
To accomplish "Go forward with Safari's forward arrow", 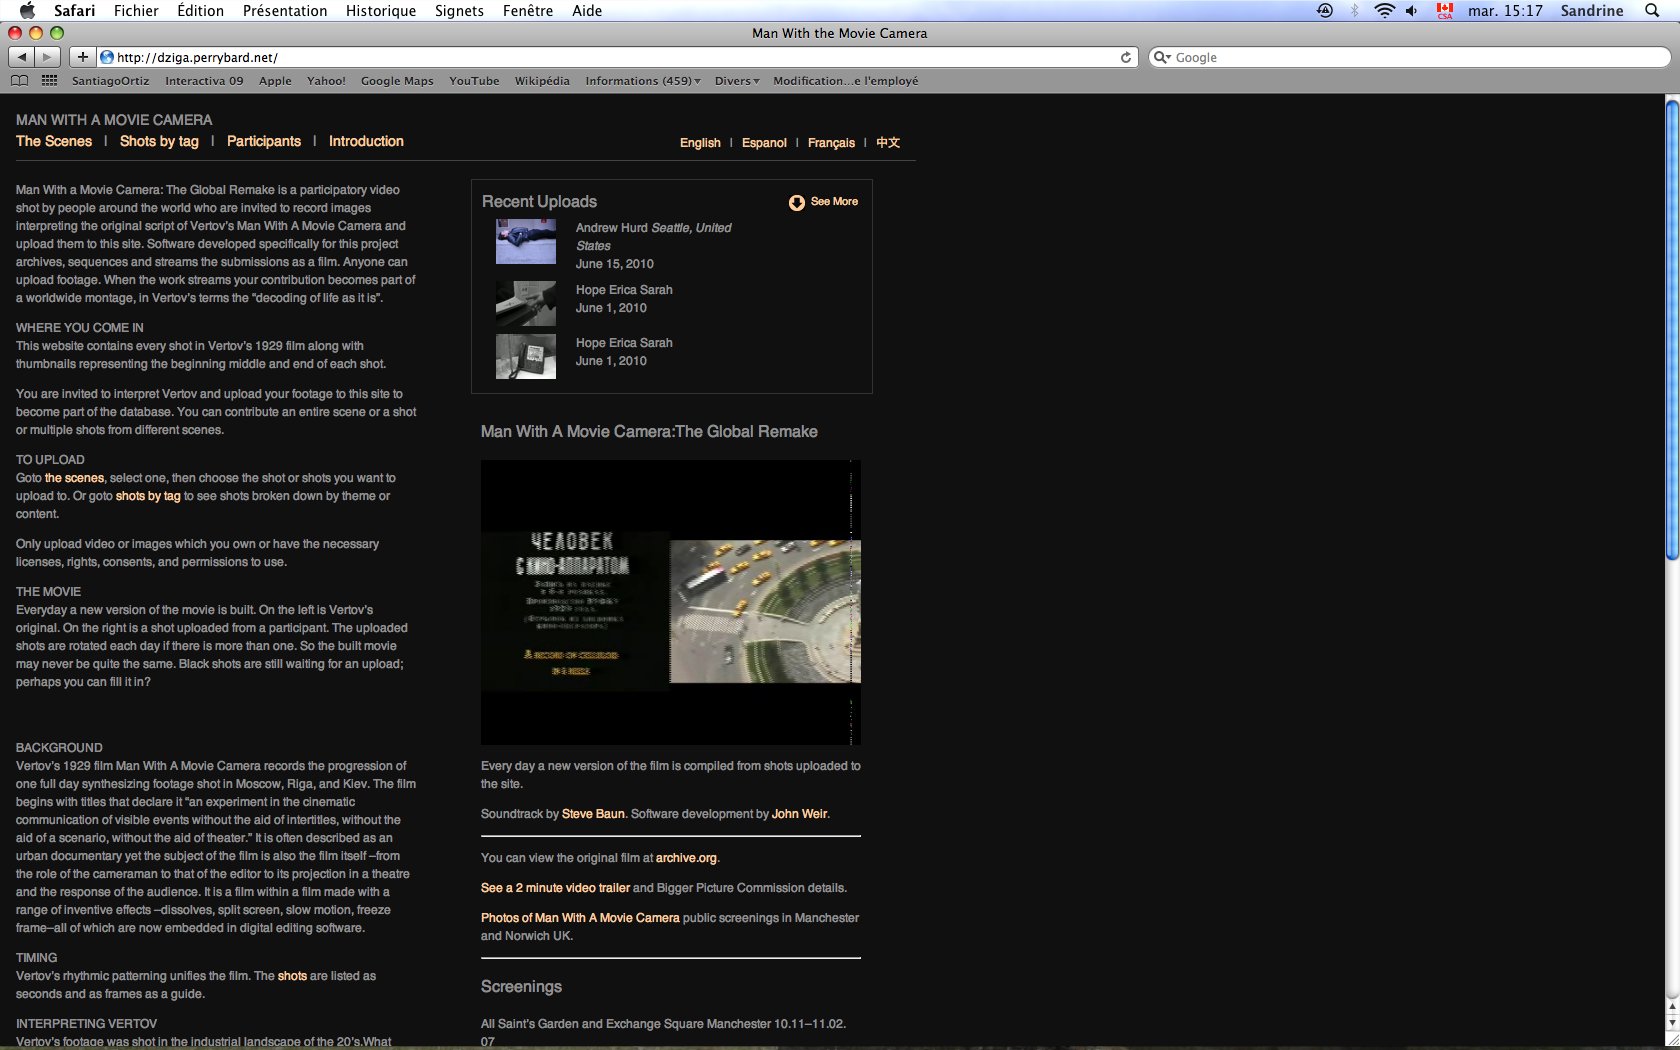I will 48,57.
